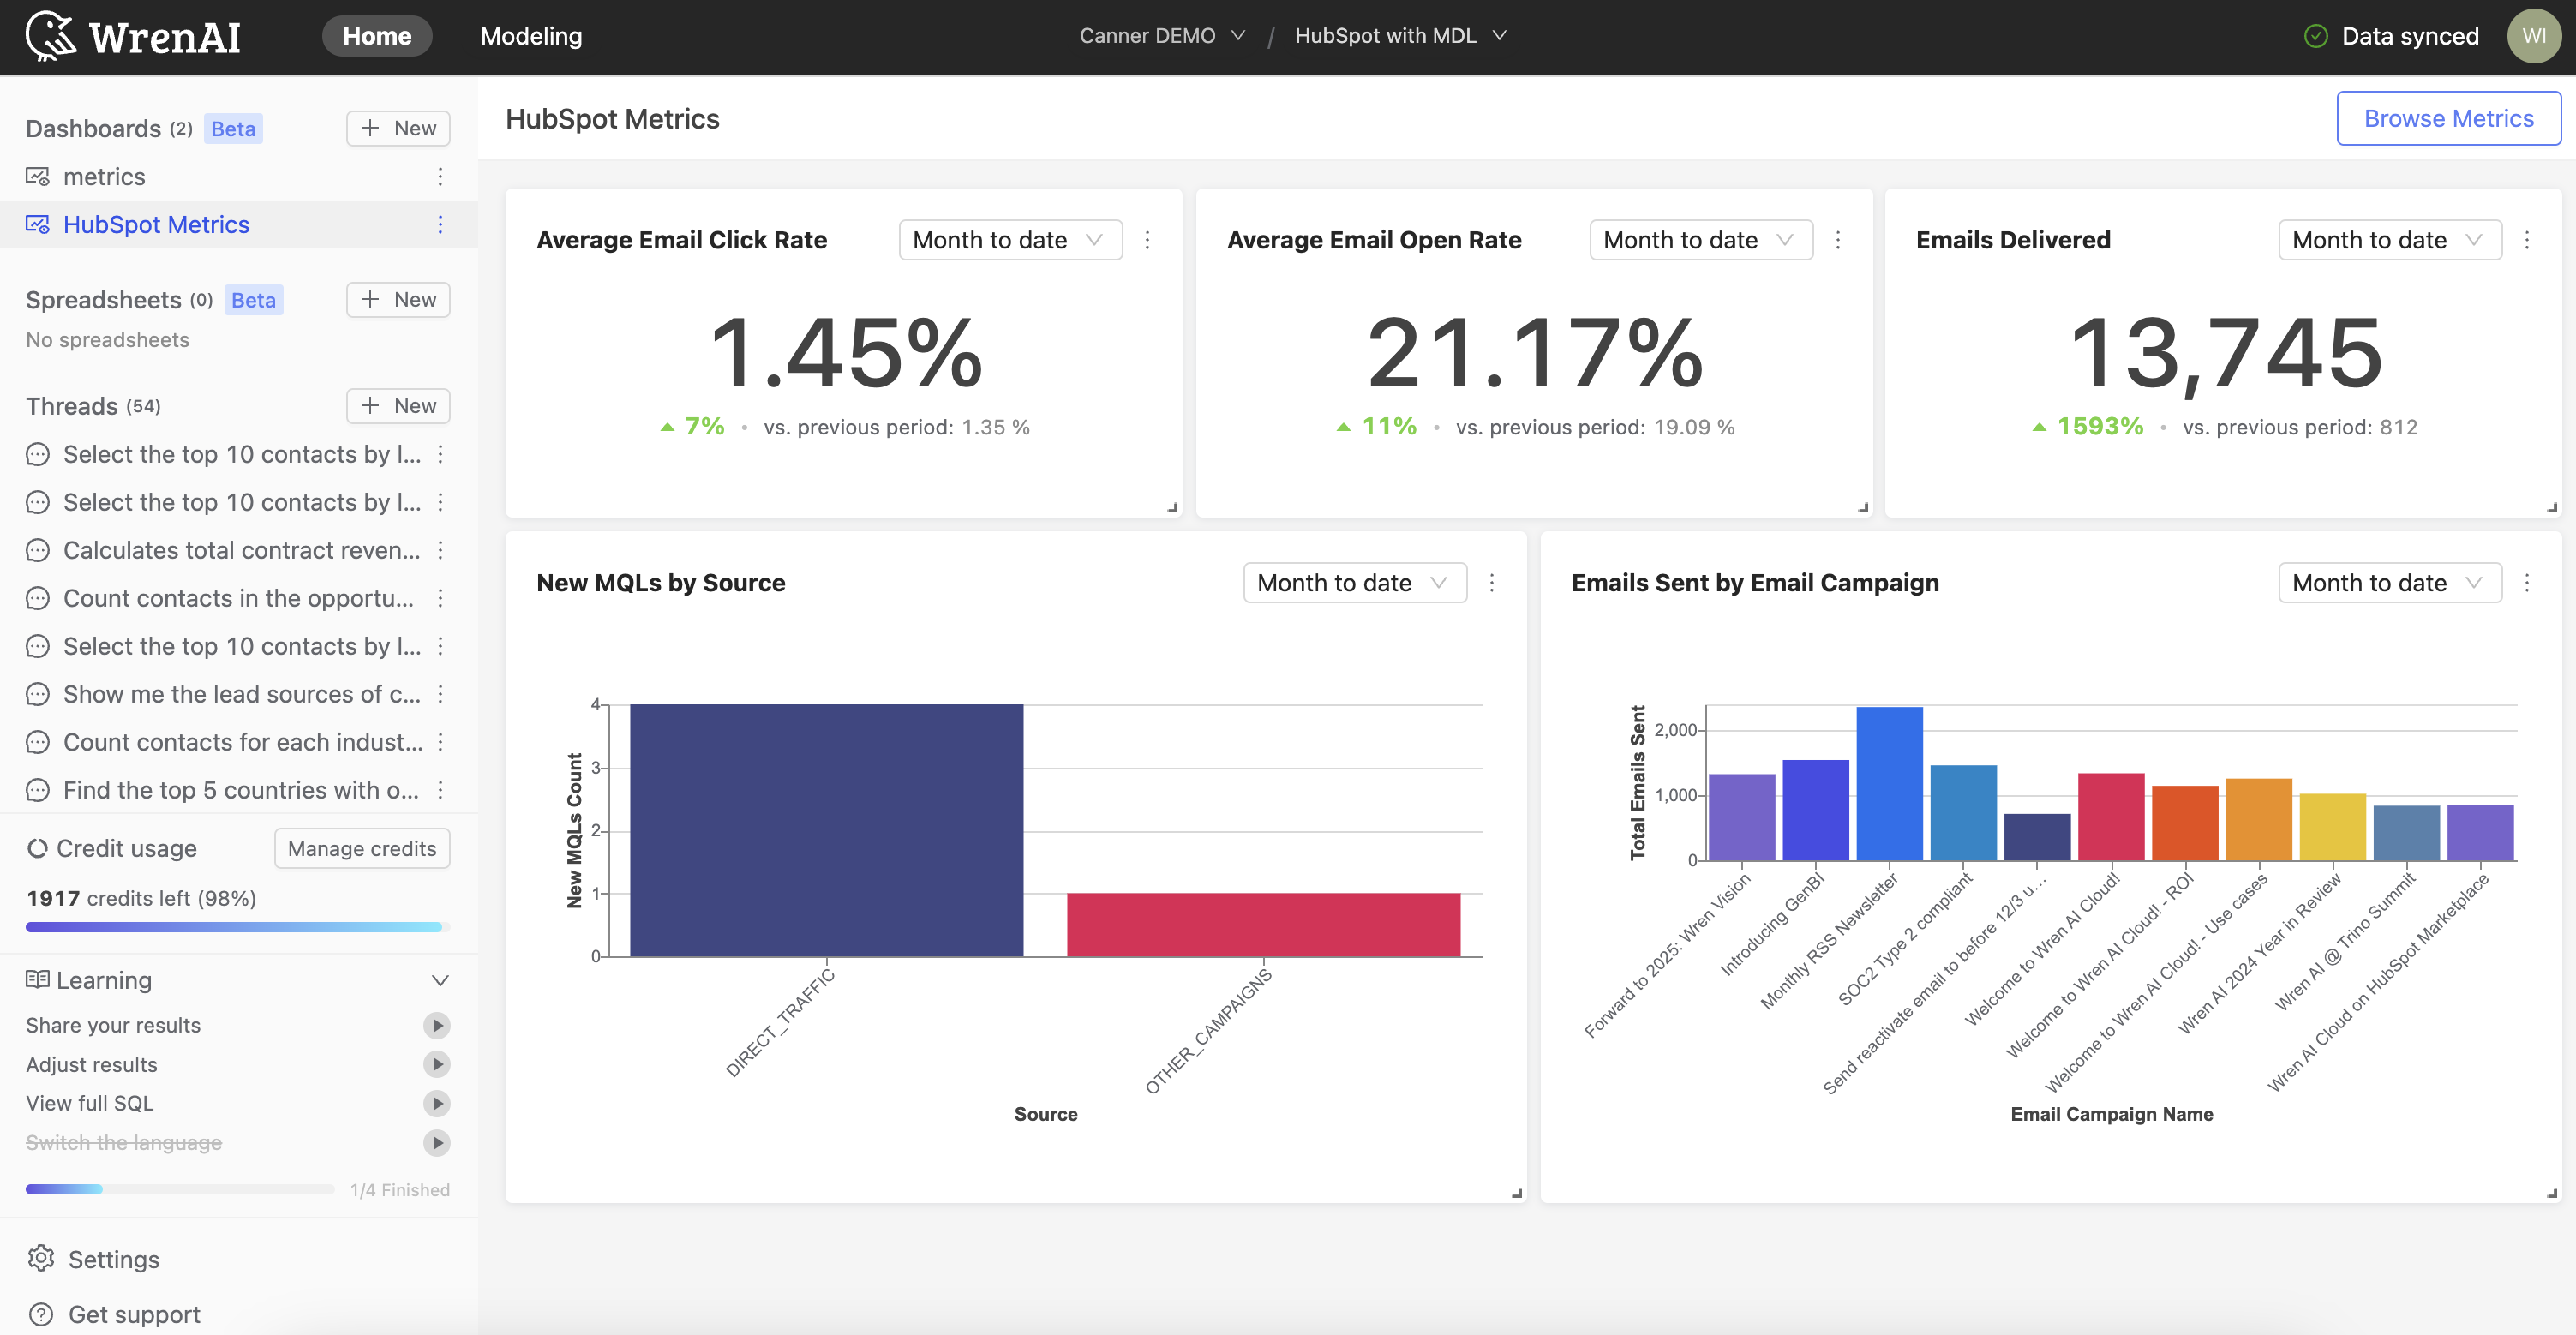The image size is (2576, 1335).
Task: Click the Add New Thread button
Action: [398, 405]
